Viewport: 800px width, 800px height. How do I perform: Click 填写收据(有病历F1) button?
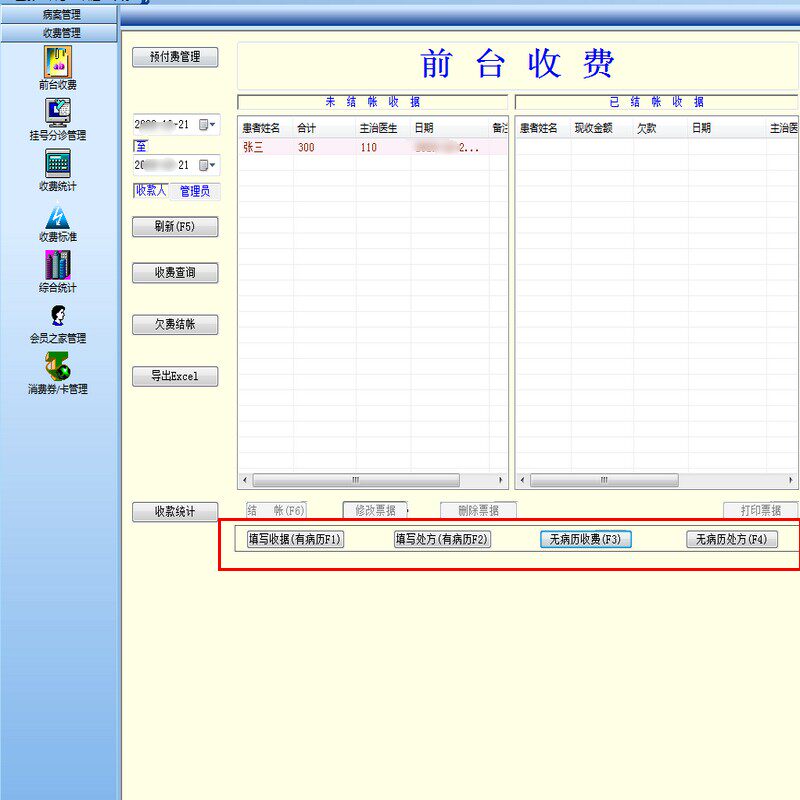pos(295,539)
